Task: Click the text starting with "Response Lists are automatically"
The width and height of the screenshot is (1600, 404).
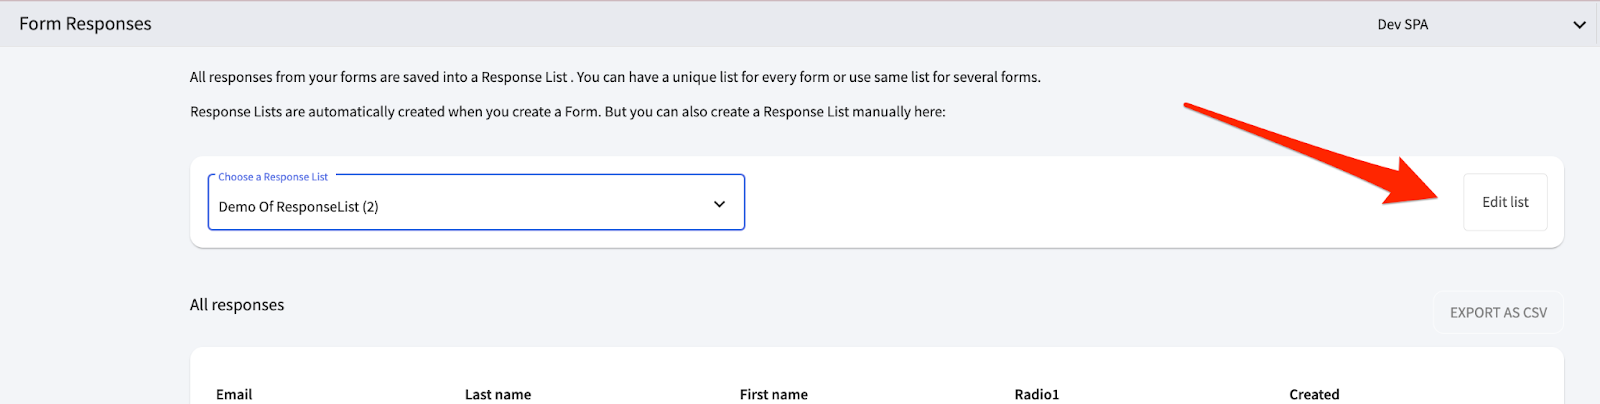Action: [x=567, y=112]
